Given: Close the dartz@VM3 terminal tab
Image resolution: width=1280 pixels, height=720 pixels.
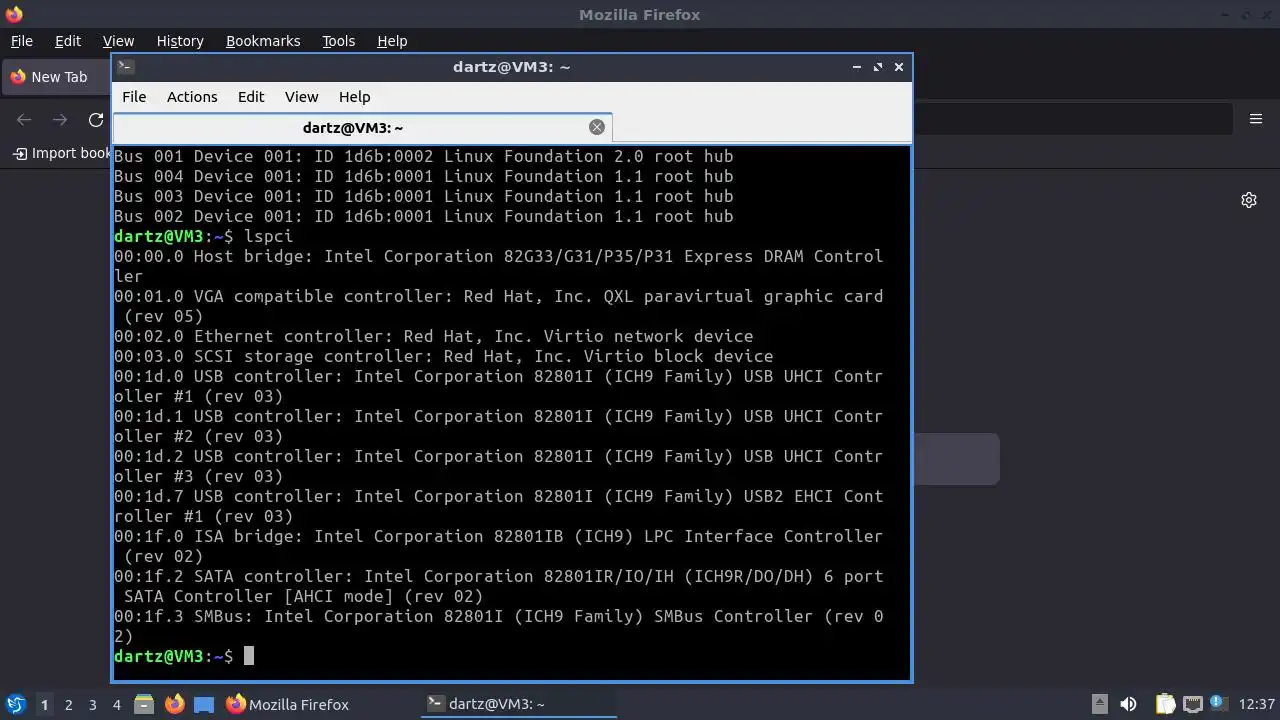Looking at the screenshot, I should [x=597, y=127].
